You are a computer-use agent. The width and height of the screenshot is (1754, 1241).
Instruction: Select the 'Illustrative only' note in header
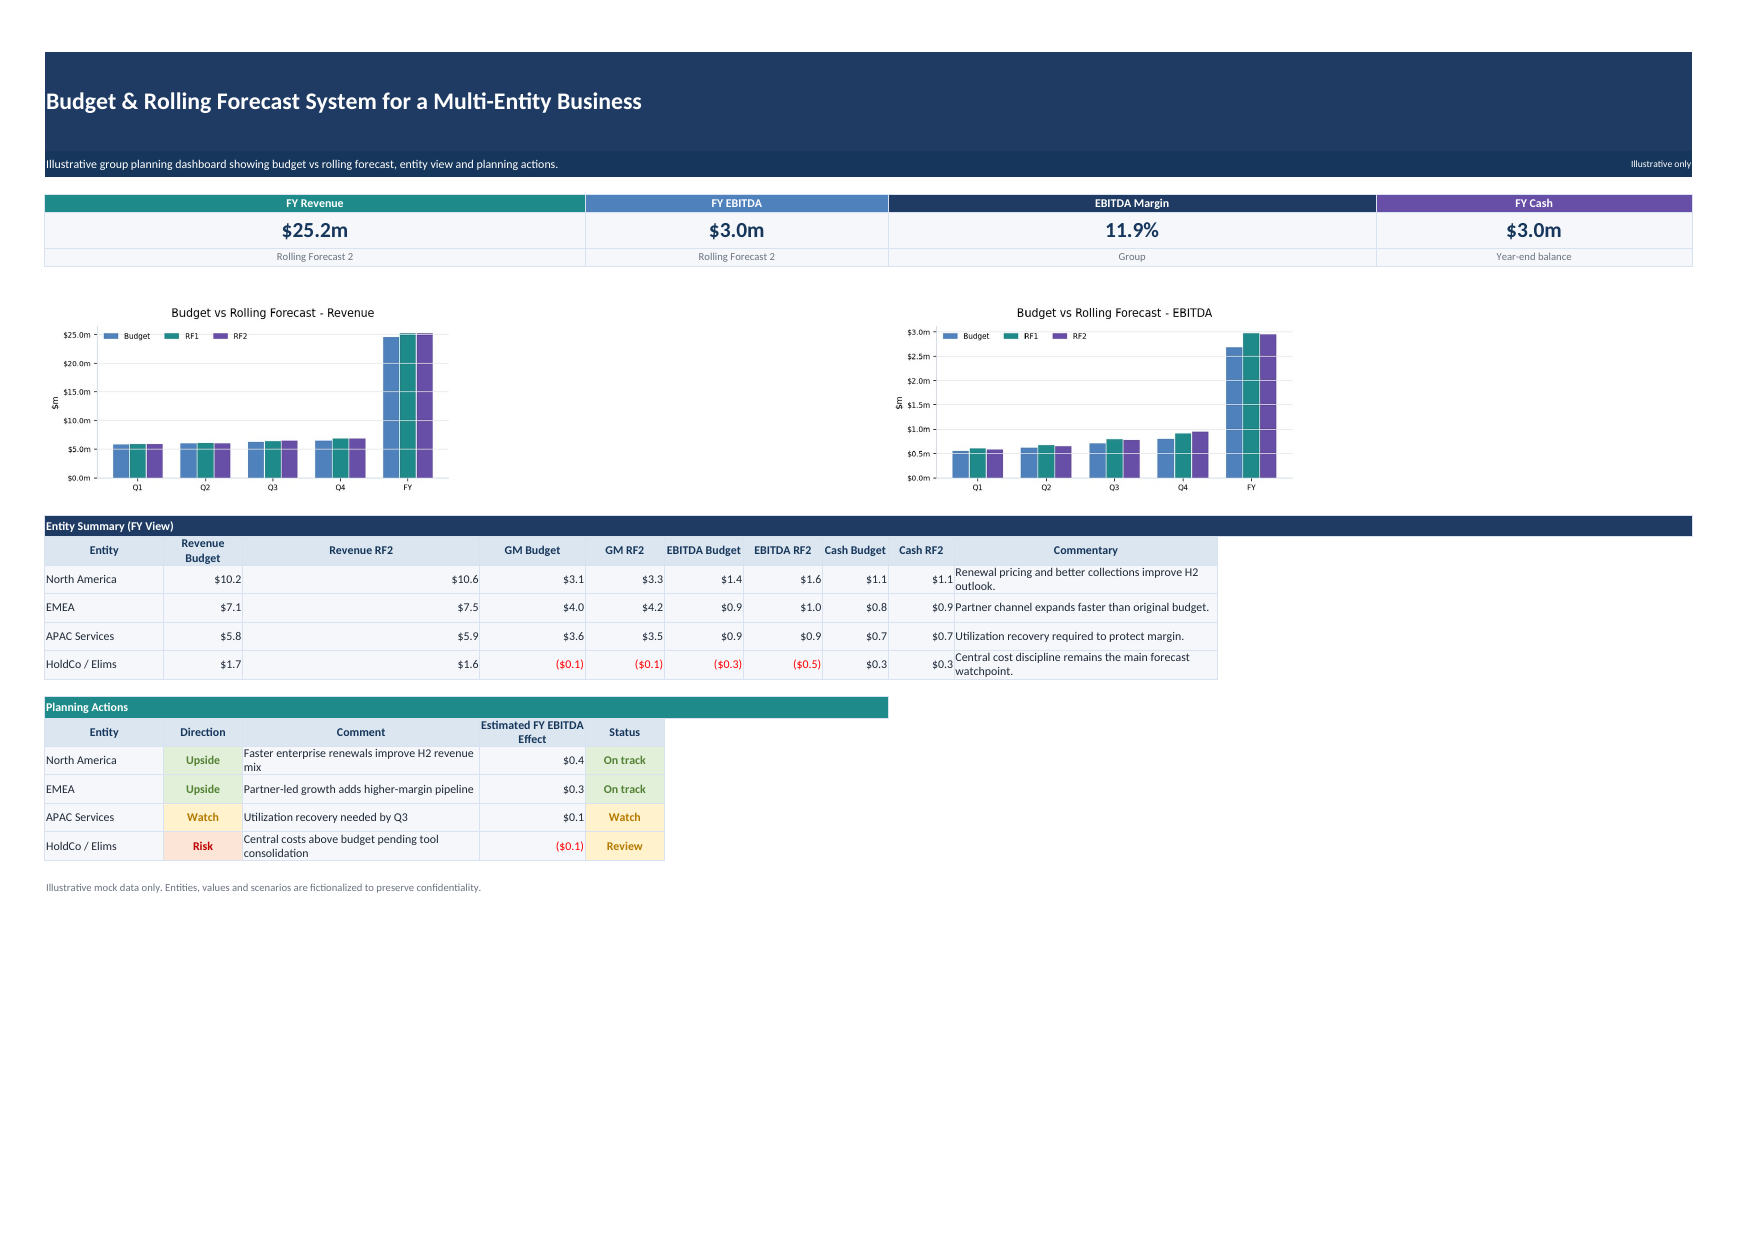click(1660, 164)
